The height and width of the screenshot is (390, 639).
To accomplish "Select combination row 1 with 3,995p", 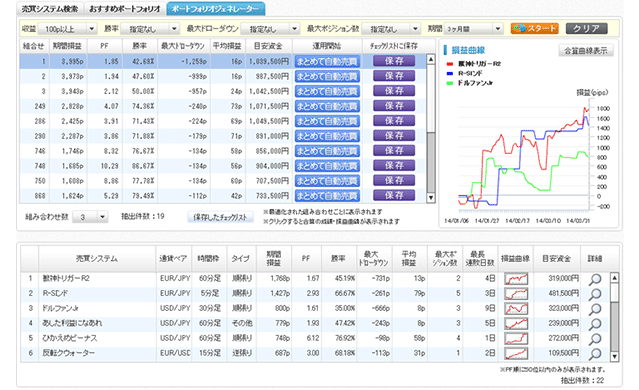I will pos(223,62).
